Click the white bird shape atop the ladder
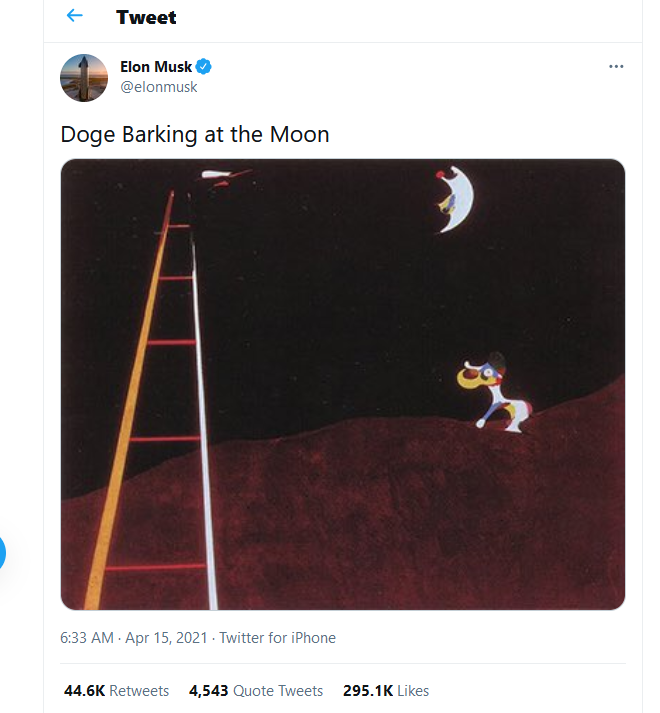This screenshot has width=660, height=713. [x=222, y=178]
